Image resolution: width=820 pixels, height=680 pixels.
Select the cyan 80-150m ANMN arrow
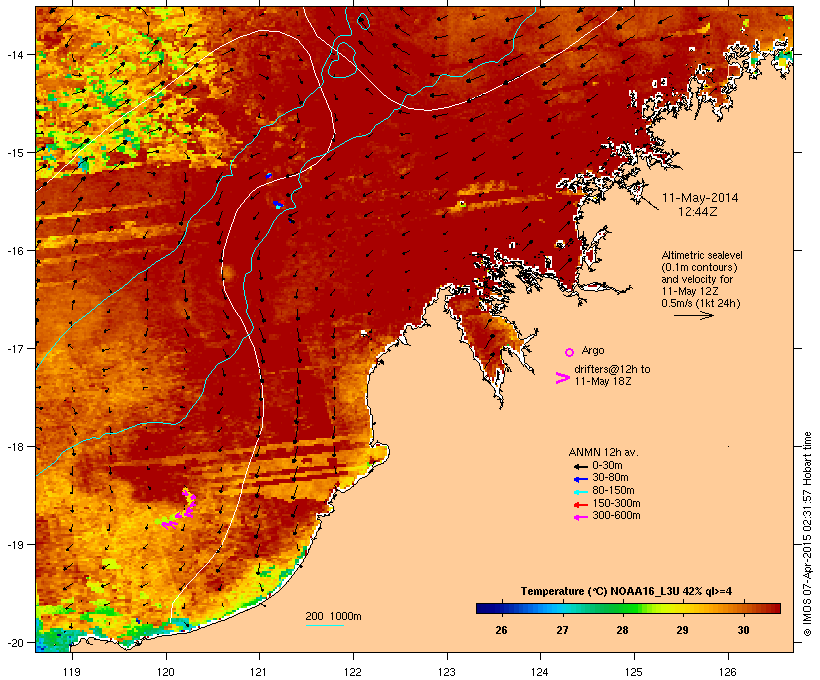point(580,492)
